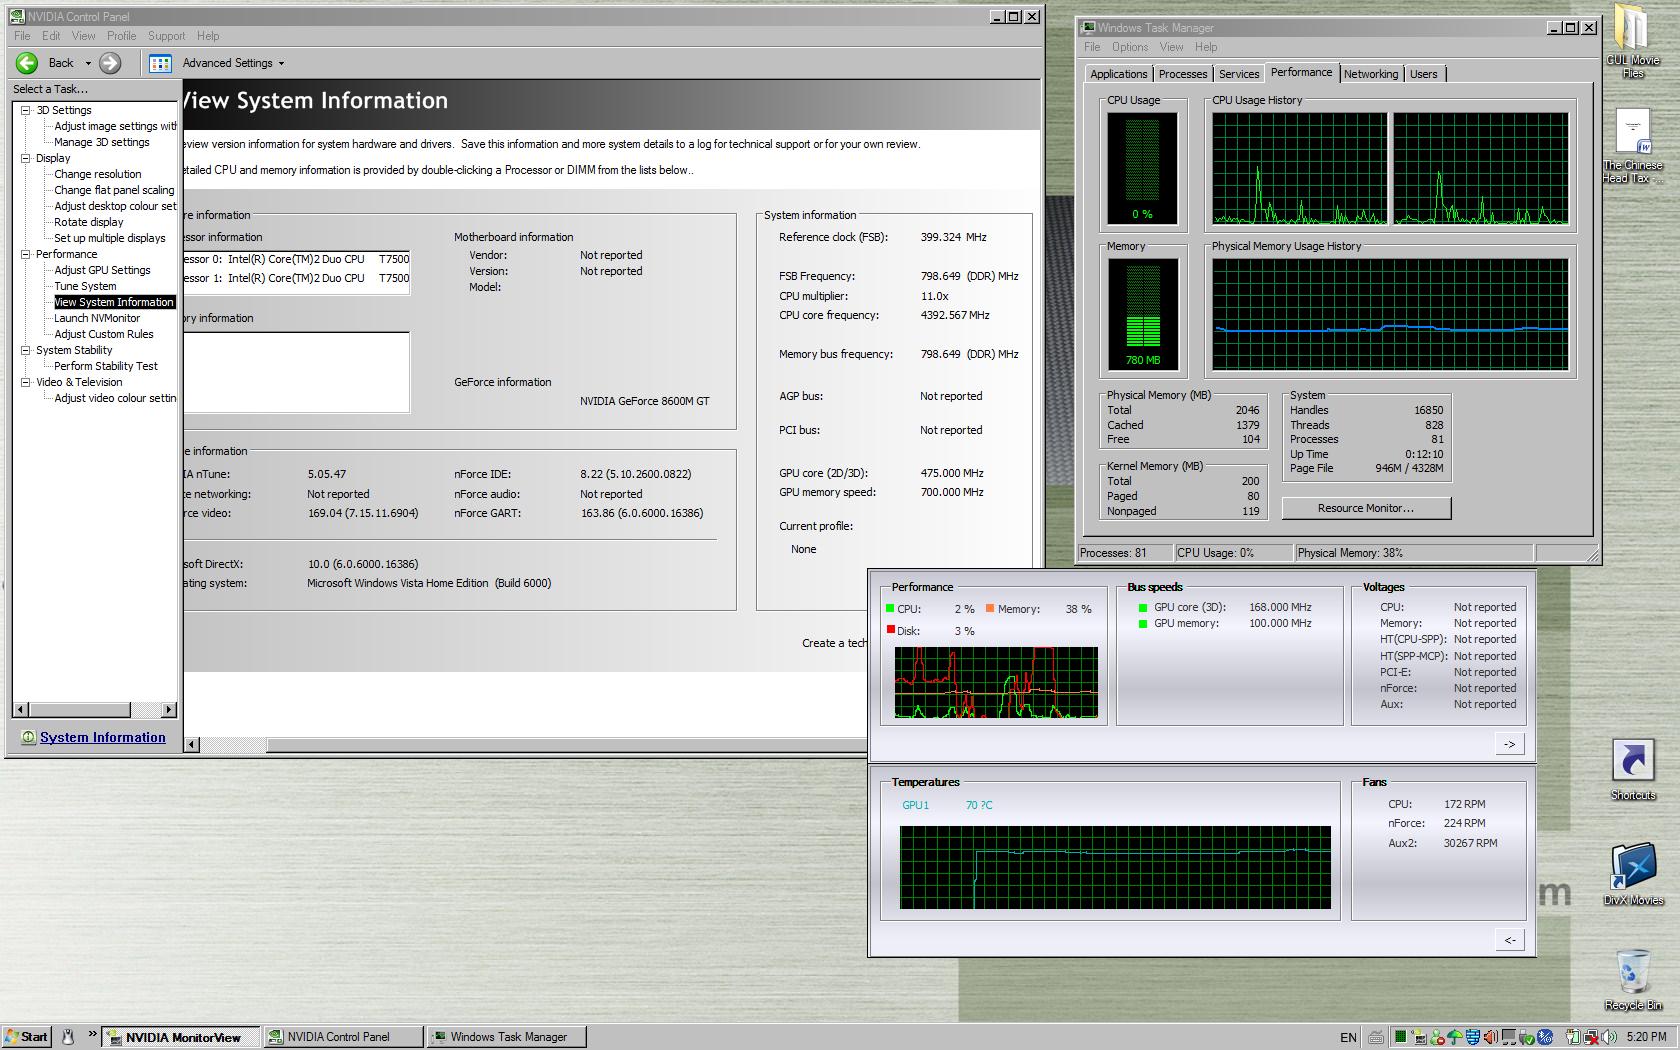Collapse the 3D Settings tree node
1680x1050 pixels.
click(26, 110)
